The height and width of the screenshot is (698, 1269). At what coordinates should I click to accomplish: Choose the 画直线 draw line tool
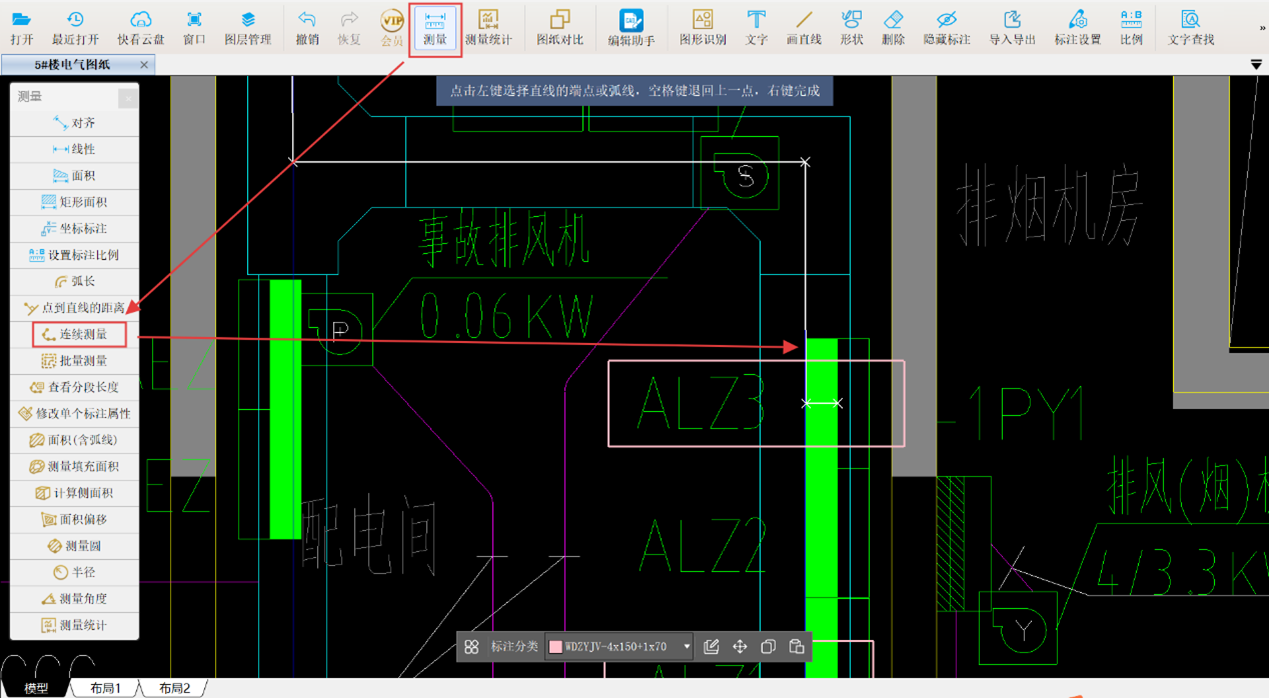[x=803, y=28]
